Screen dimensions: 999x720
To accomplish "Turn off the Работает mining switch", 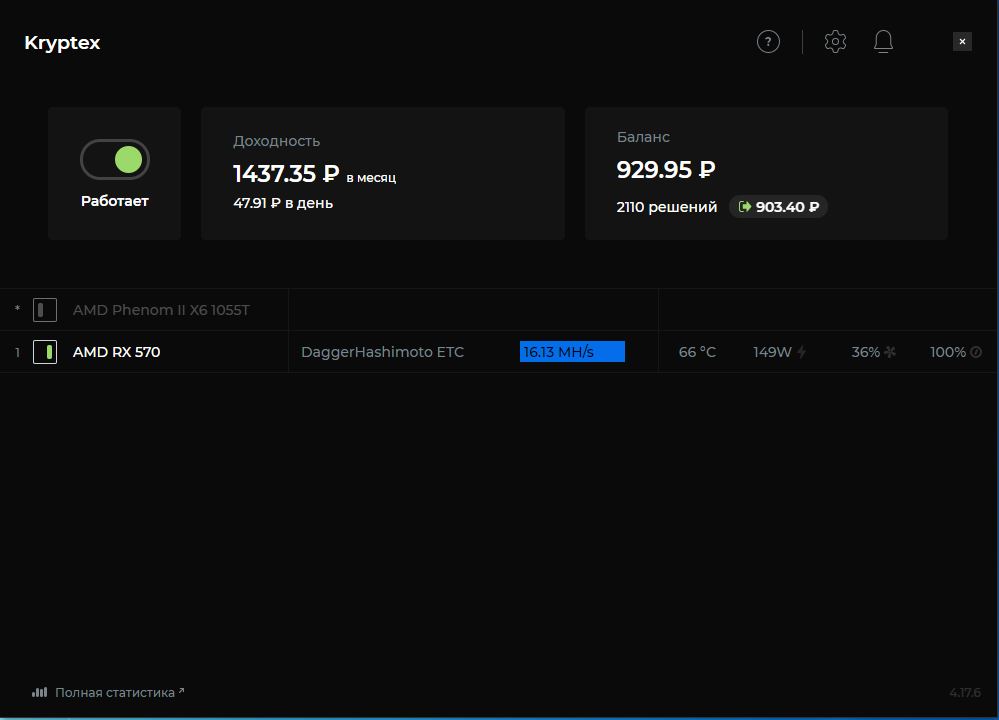I will coord(115,159).
